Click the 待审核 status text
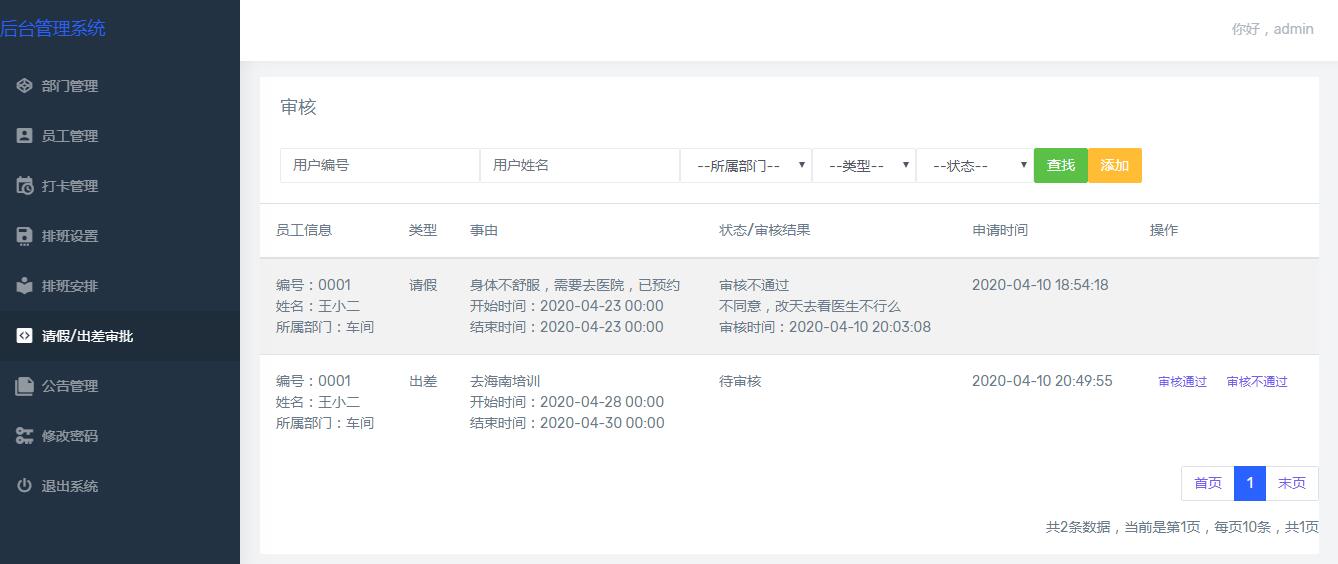The image size is (1338, 564). (x=740, y=381)
